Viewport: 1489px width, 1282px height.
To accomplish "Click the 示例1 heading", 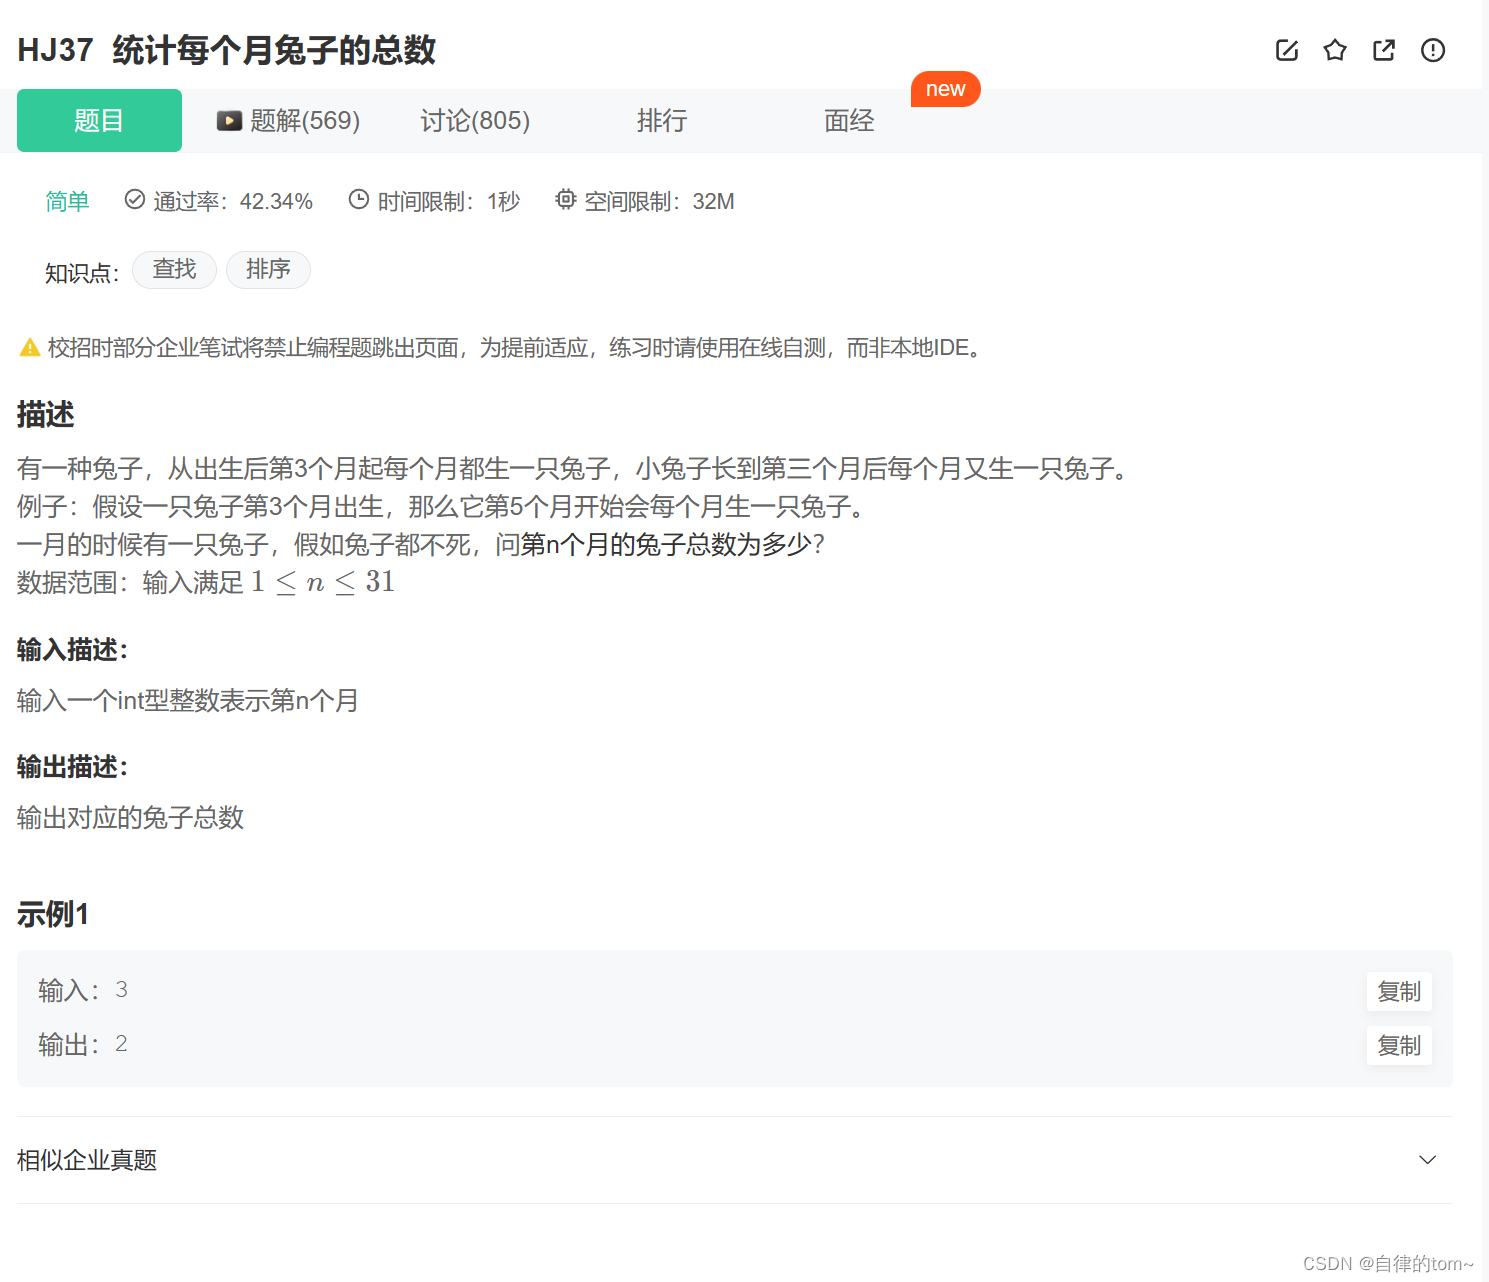I will [x=53, y=914].
